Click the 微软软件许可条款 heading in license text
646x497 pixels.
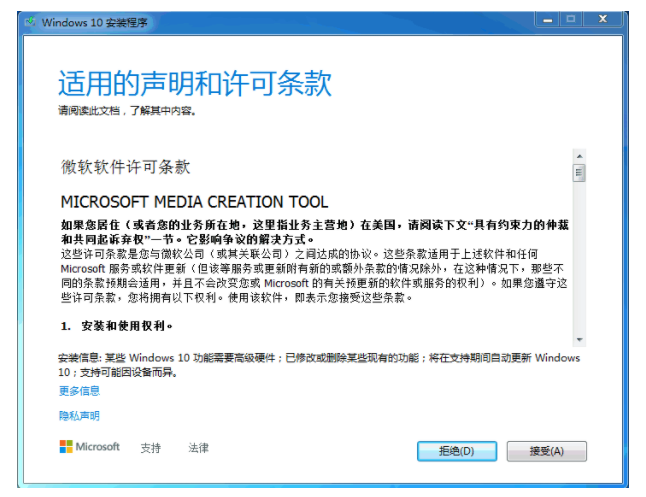coord(125,166)
